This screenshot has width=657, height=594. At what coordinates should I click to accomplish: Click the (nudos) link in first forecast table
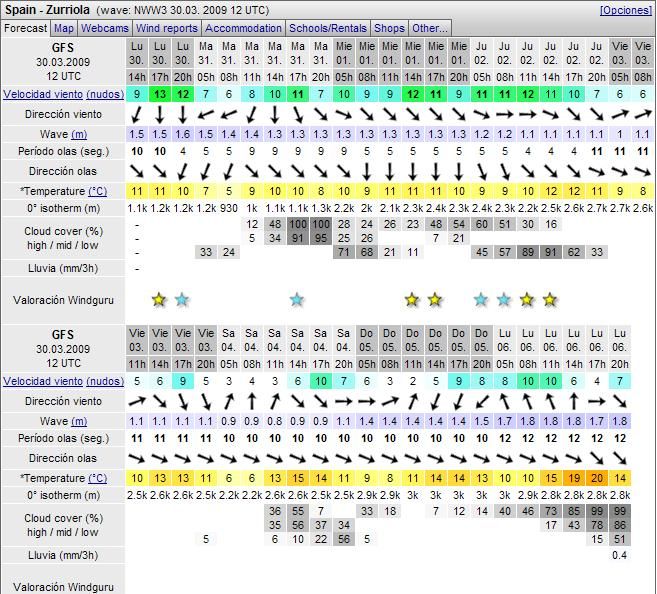pos(105,94)
